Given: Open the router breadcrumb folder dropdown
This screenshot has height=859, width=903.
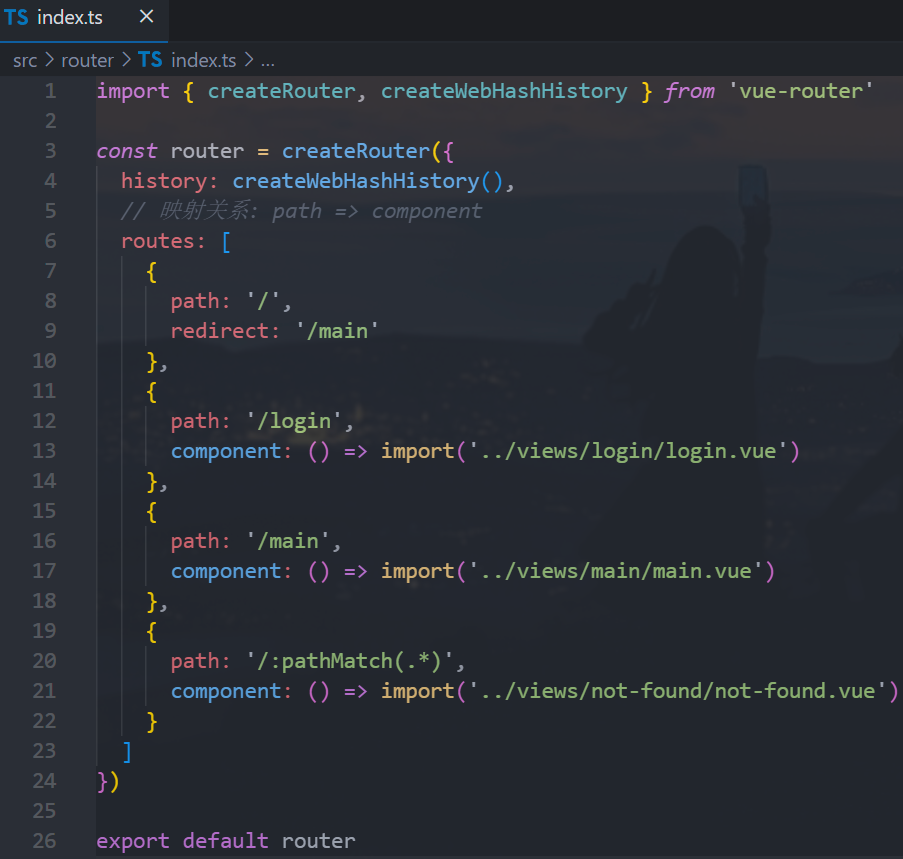Looking at the screenshot, I should tap(87, 61).
